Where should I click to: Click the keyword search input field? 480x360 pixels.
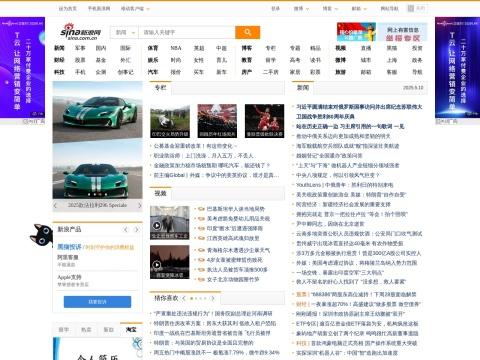(187, 32)
